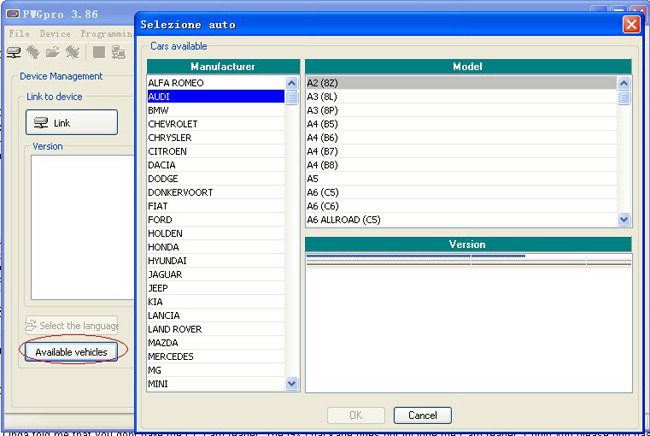Select BMW manufacturer
The width and height of the screenshot is (650, 436).
216,110
